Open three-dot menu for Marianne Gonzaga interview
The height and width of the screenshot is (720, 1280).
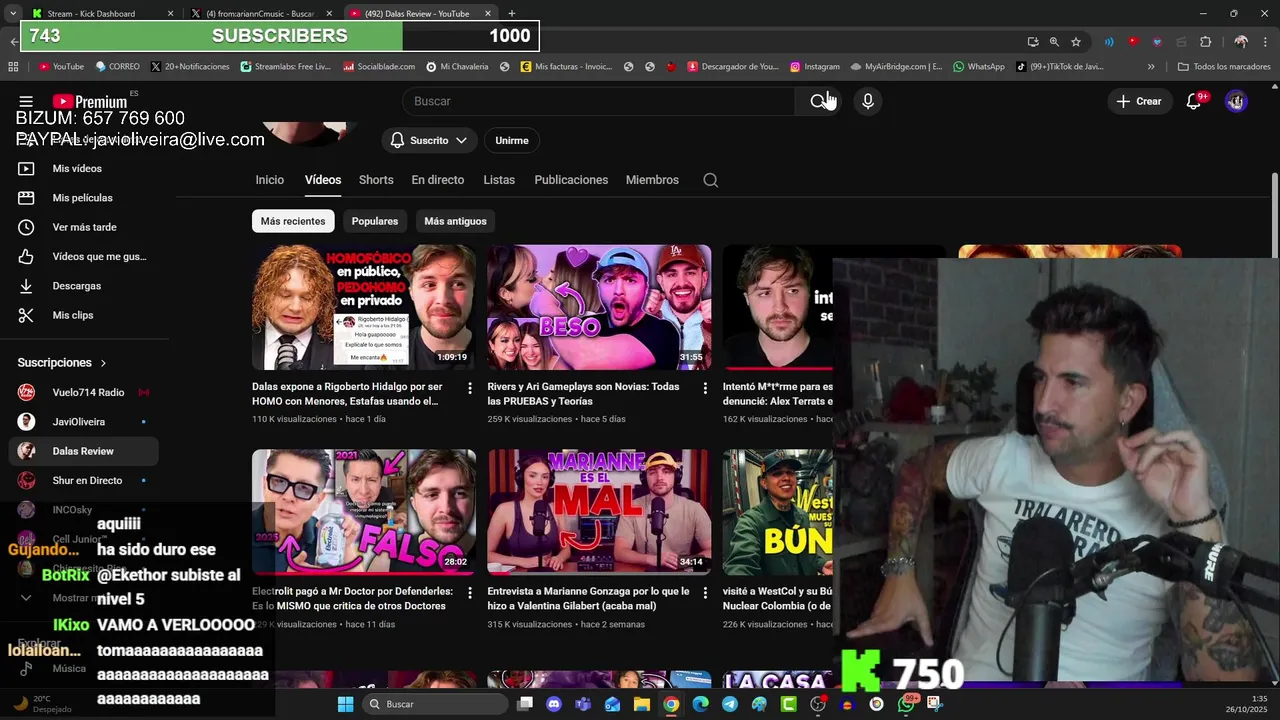705,593
